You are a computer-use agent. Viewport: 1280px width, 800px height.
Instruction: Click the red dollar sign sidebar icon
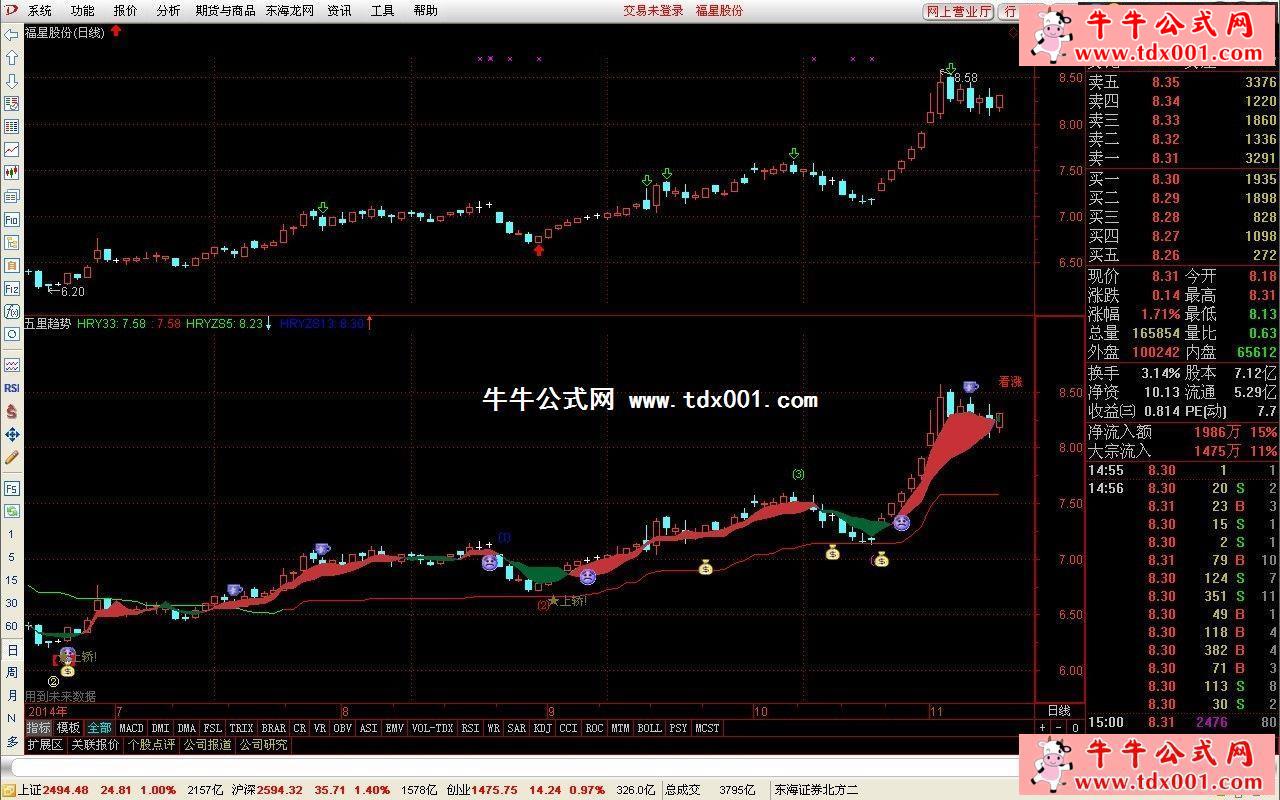[12, 411]
